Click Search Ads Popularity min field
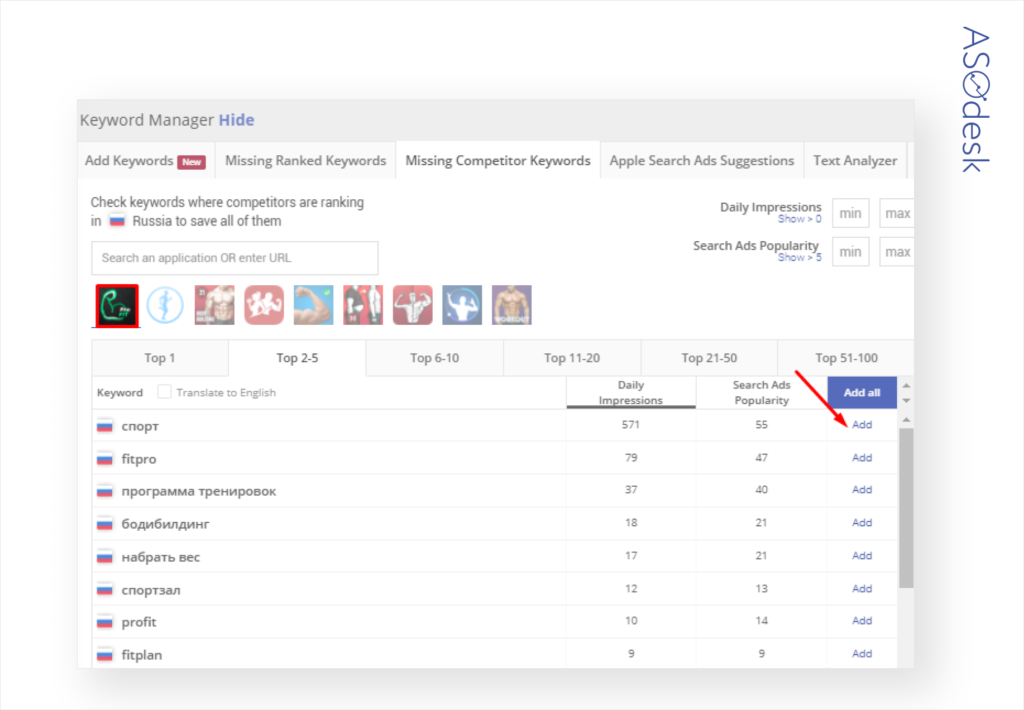The image size is (1024, 710). click(850, 252)
